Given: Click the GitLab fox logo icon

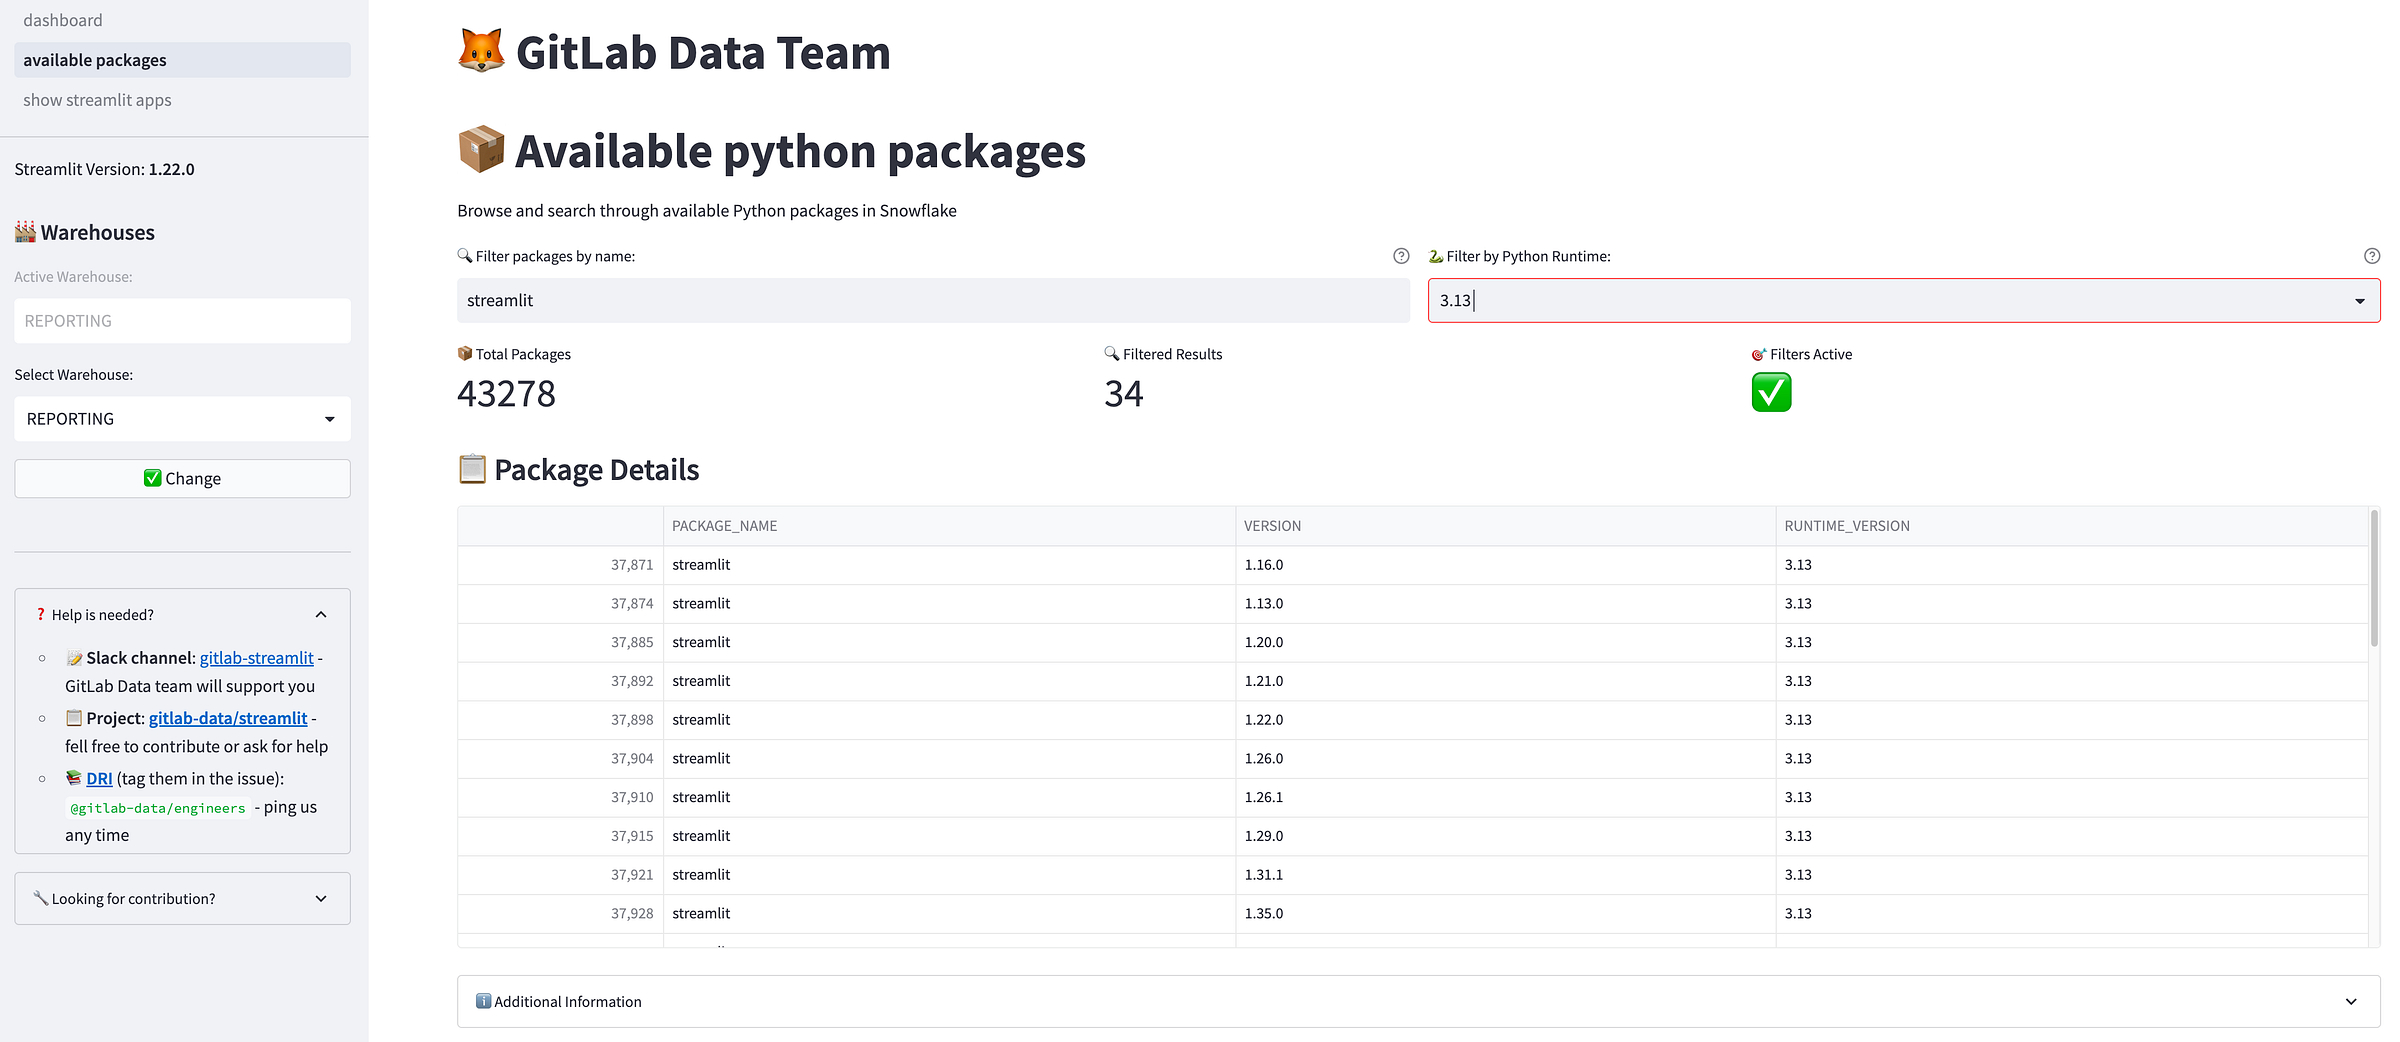Looking at the screenshot, I should (481, 51).
